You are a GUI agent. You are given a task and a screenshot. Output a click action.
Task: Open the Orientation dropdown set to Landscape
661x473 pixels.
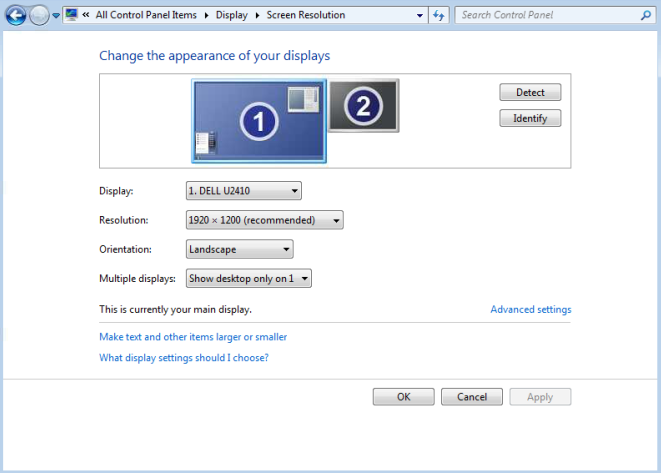pos(239,249)
